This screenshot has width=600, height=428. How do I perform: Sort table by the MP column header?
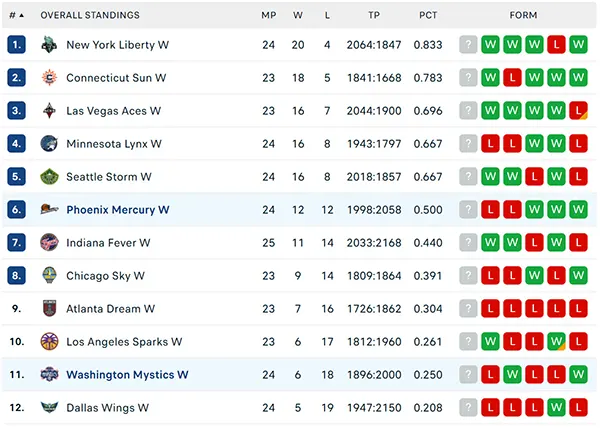(x=269, y=15)
